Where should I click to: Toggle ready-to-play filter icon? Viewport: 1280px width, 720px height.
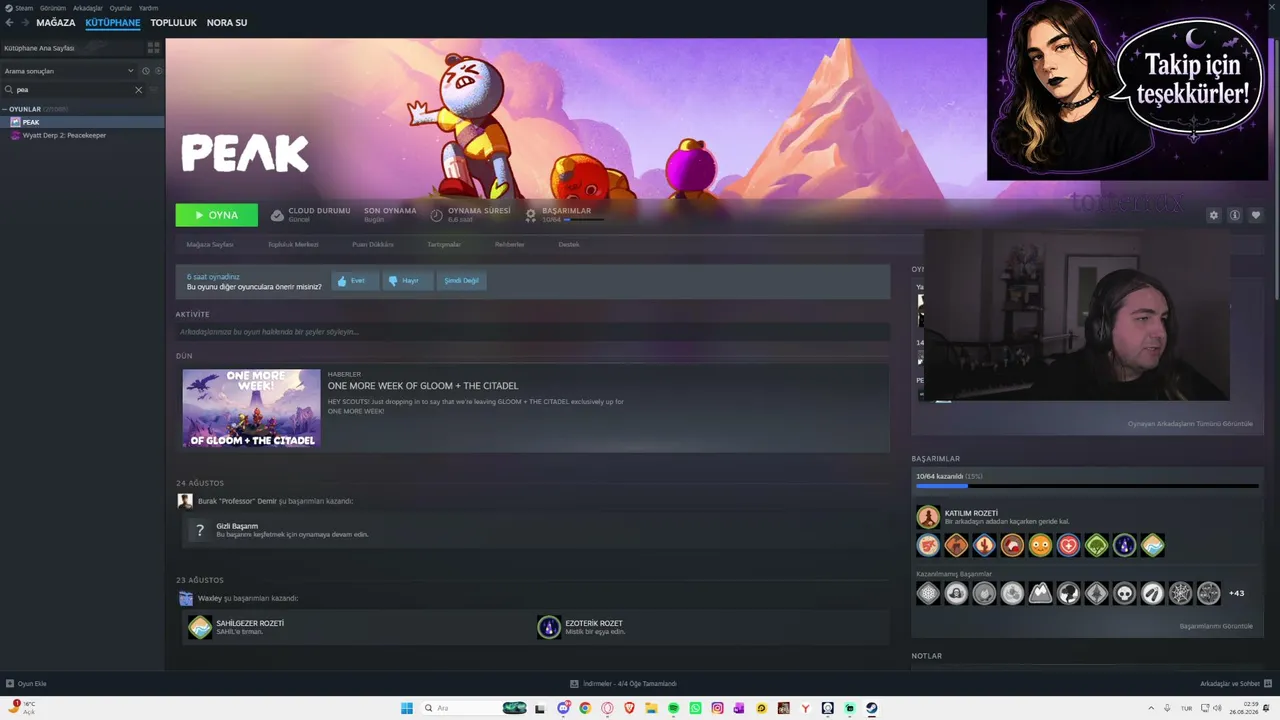point(158,71)
